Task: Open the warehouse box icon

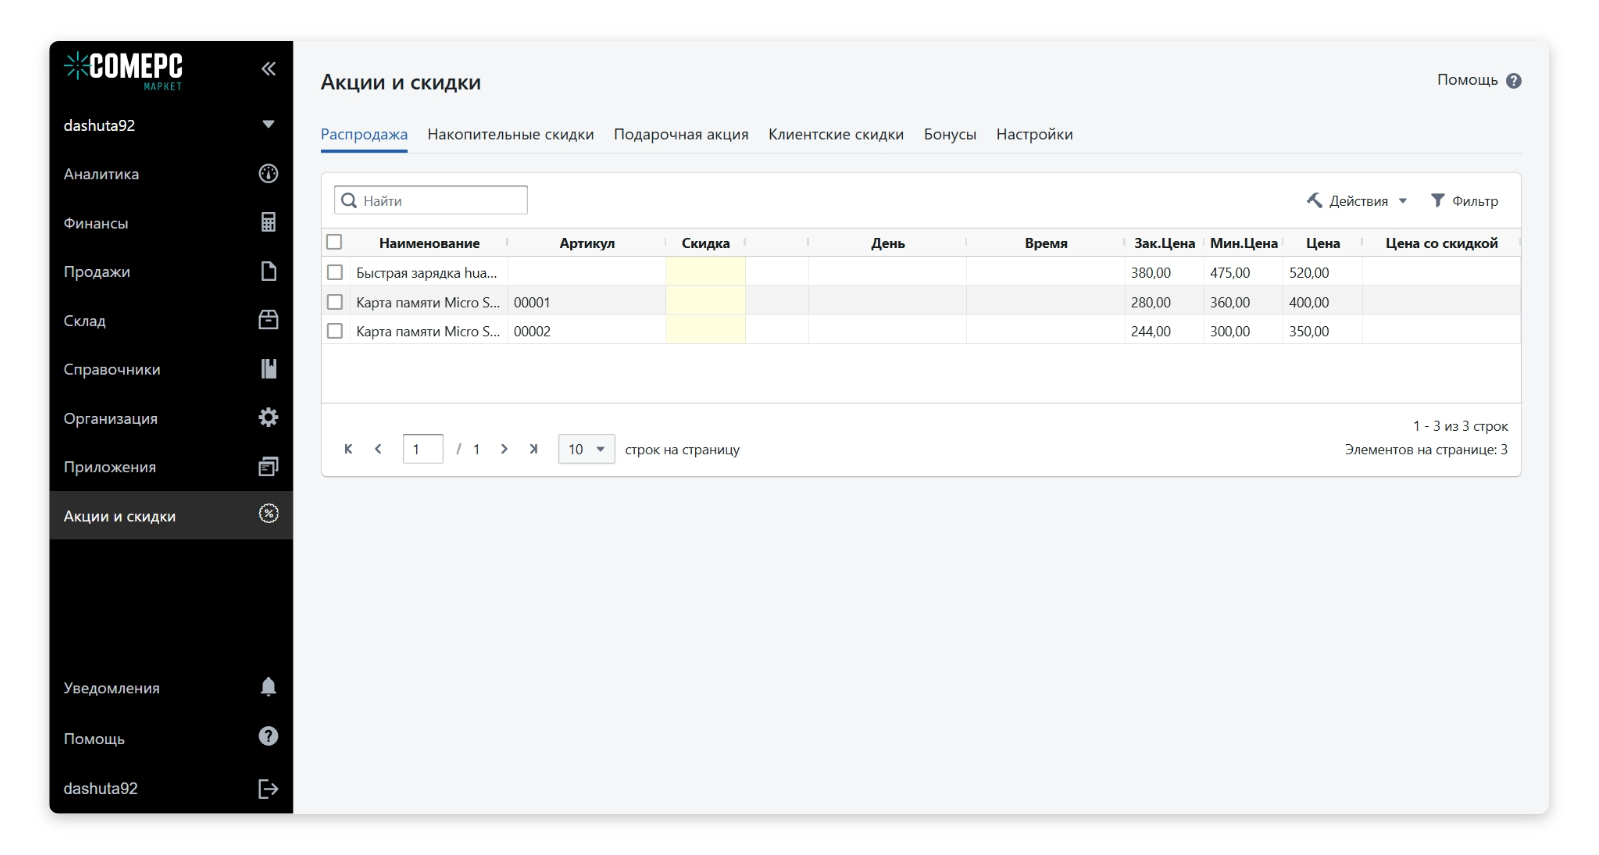Action: (x=268, y=320)
